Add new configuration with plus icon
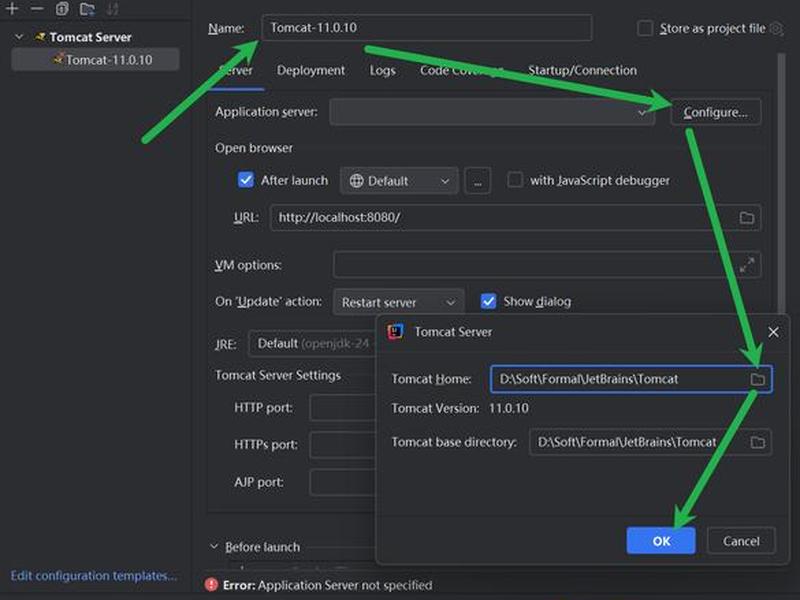 [12, 9]
